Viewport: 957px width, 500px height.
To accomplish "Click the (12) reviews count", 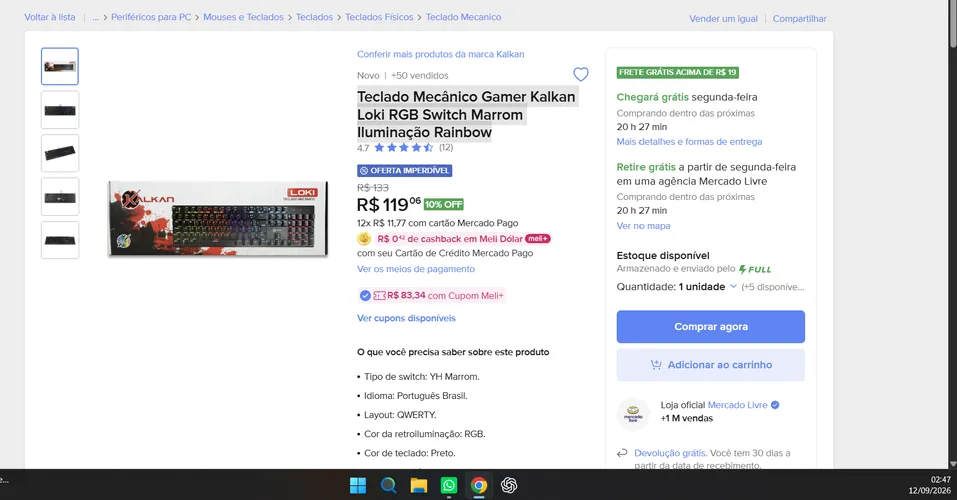I will (x=446, y=147).
